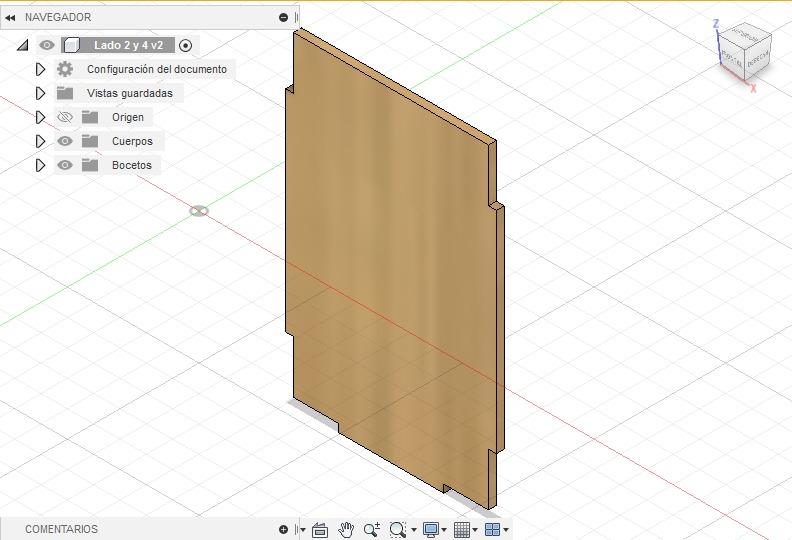Click the COMENTARIOS panel title
The height and width of the screenshot is (540, 792).
coord(61,529)
